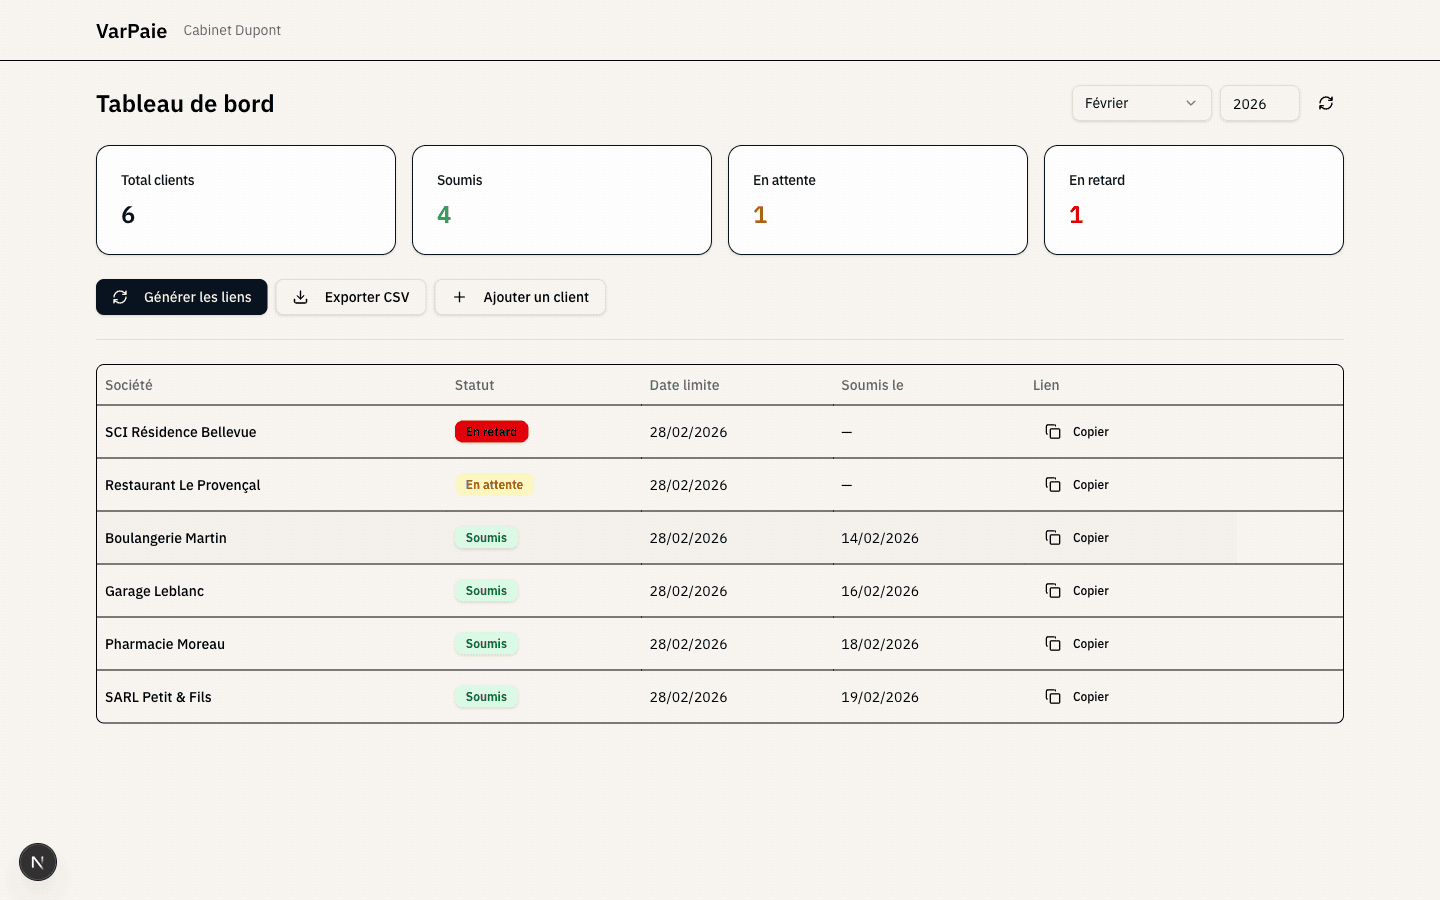Click the En attente stat card
This screenshot has width=1440, height=900.
pyautogui.click(x=877, y=199)
